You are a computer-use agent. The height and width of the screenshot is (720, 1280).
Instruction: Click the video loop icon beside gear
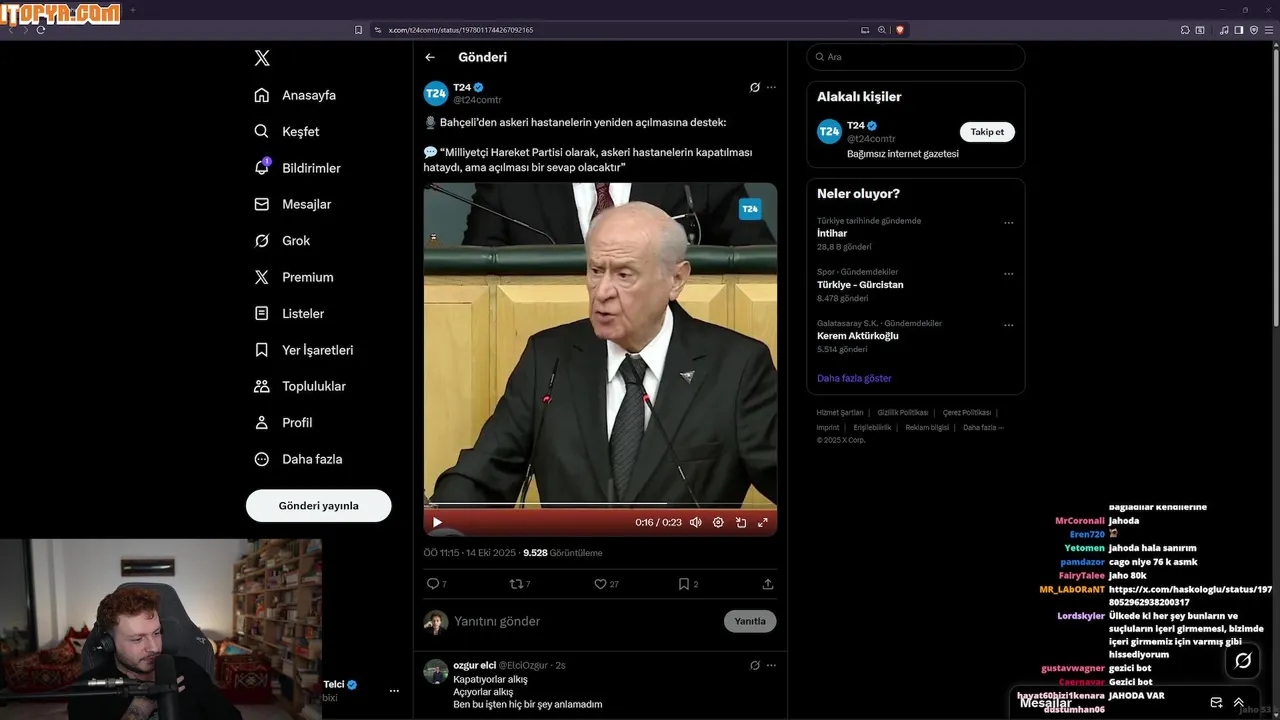point(741,522)
